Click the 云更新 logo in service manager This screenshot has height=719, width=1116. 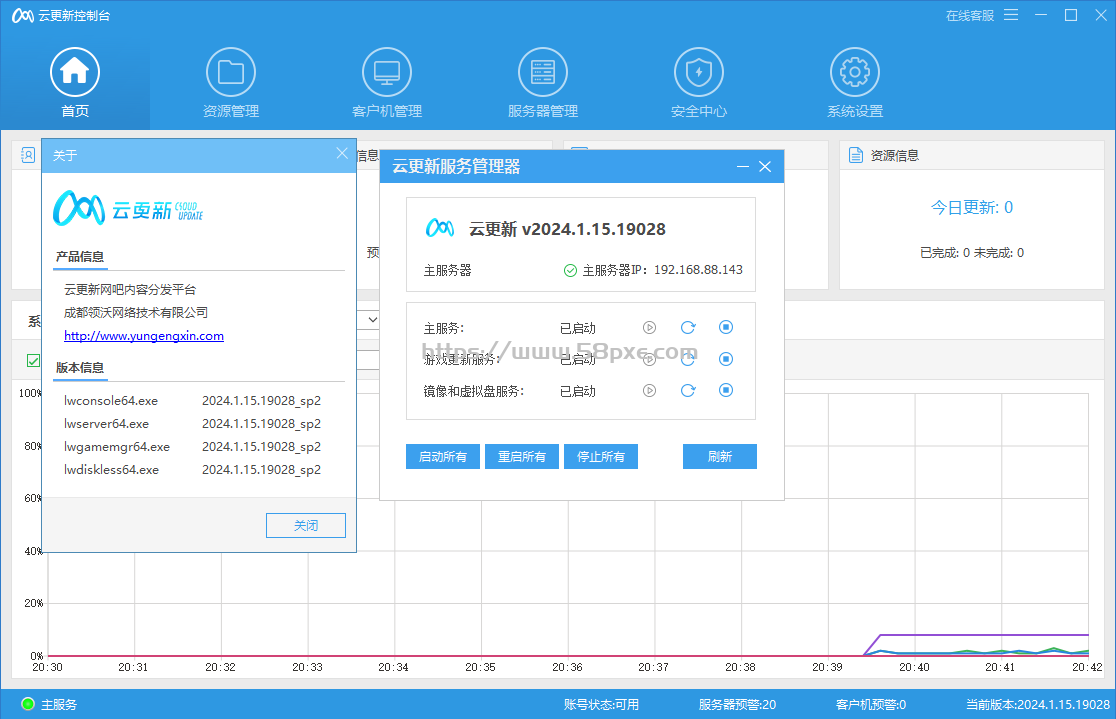(x=440, y=229)
